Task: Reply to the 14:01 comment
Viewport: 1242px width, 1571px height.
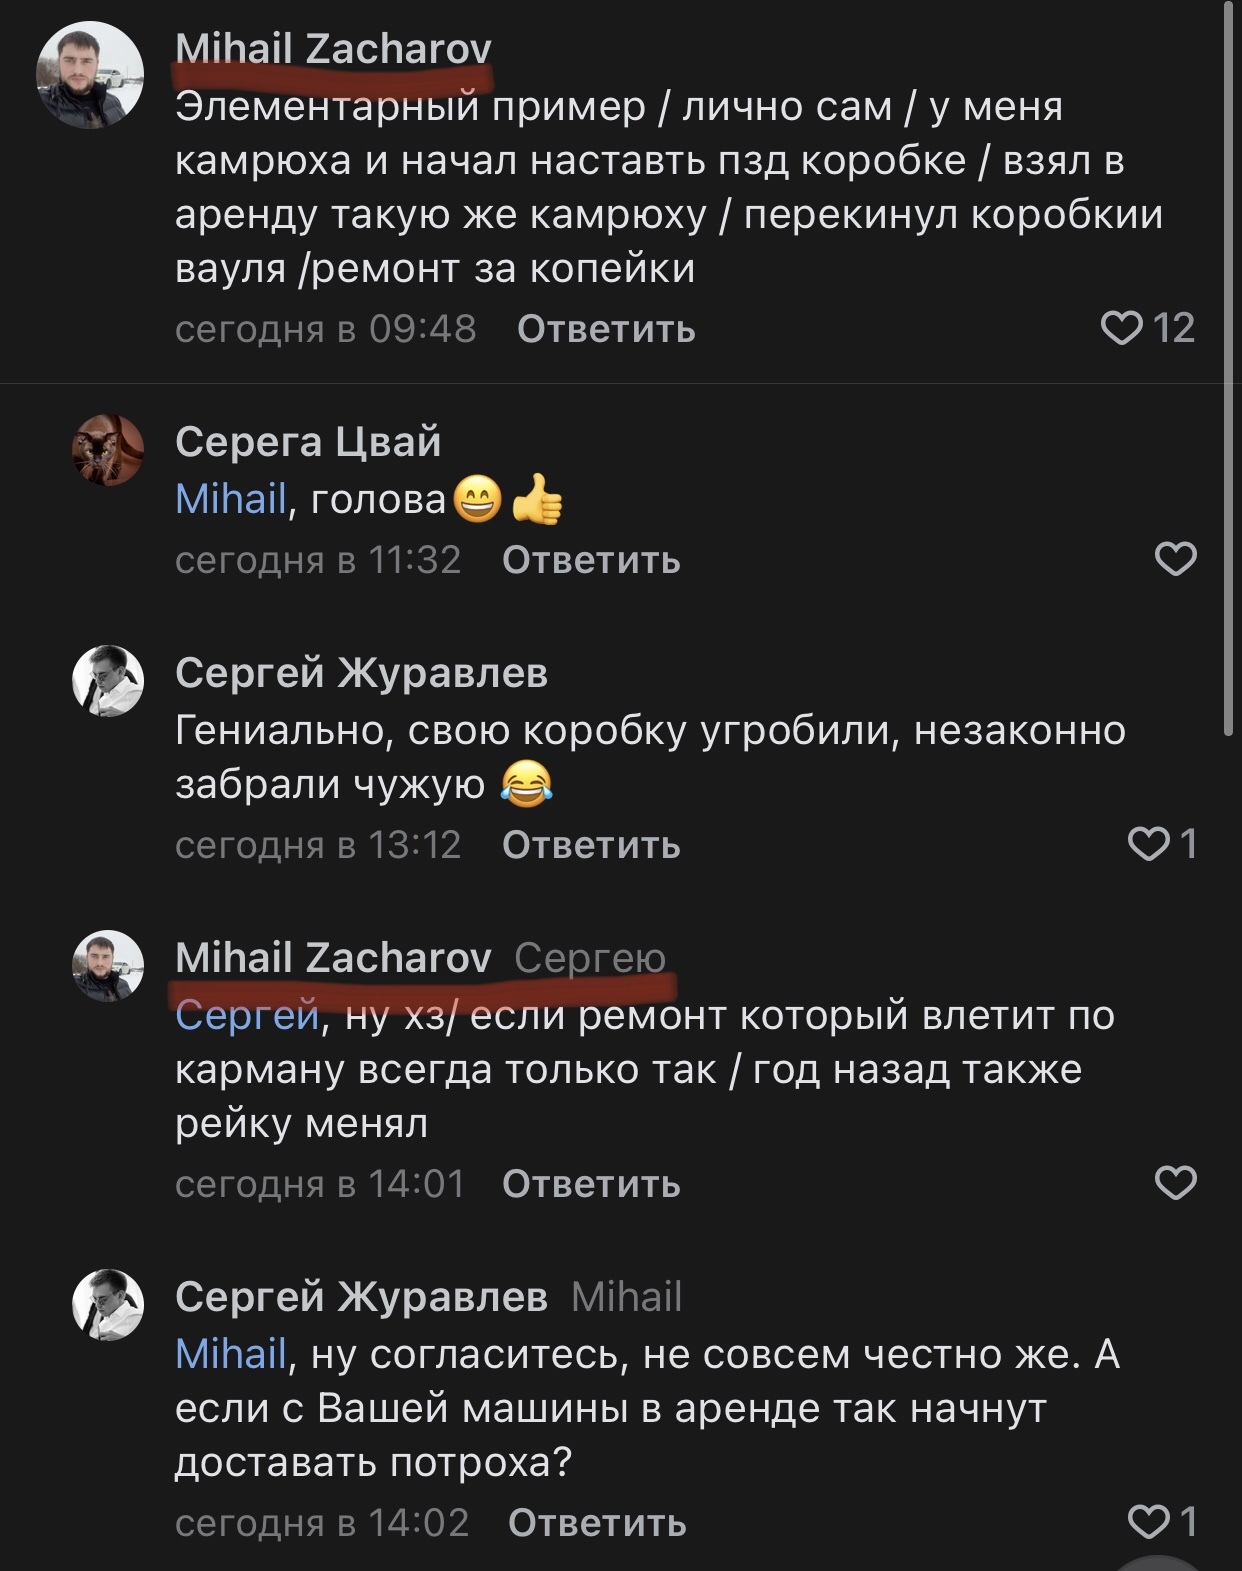Action: tap(591, 1184)
